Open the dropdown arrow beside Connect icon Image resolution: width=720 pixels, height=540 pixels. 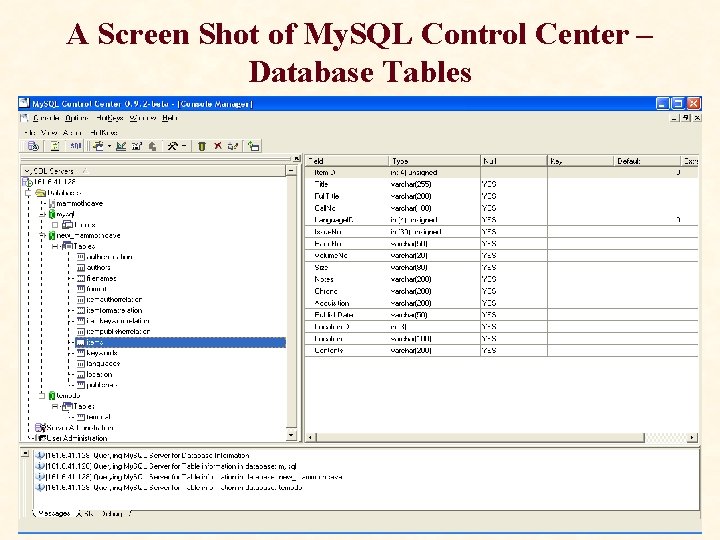point(109,146)
